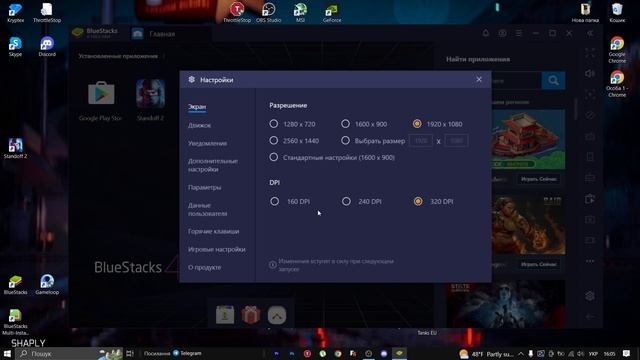Image resolution: width=640 pixels, height=360 pixels.
Task: Select the 1280 x 720 resolution option
Action: click(x=274, y=124)
